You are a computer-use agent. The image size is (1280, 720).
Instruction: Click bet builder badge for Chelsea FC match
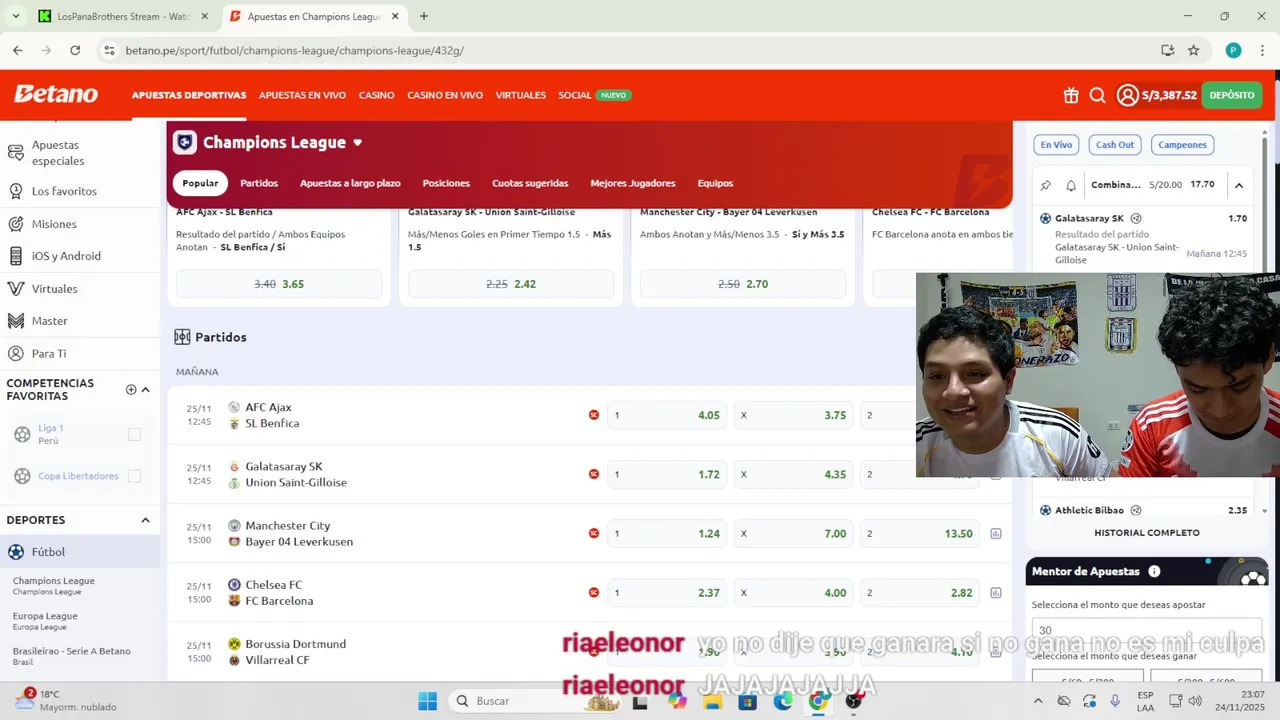594,593
